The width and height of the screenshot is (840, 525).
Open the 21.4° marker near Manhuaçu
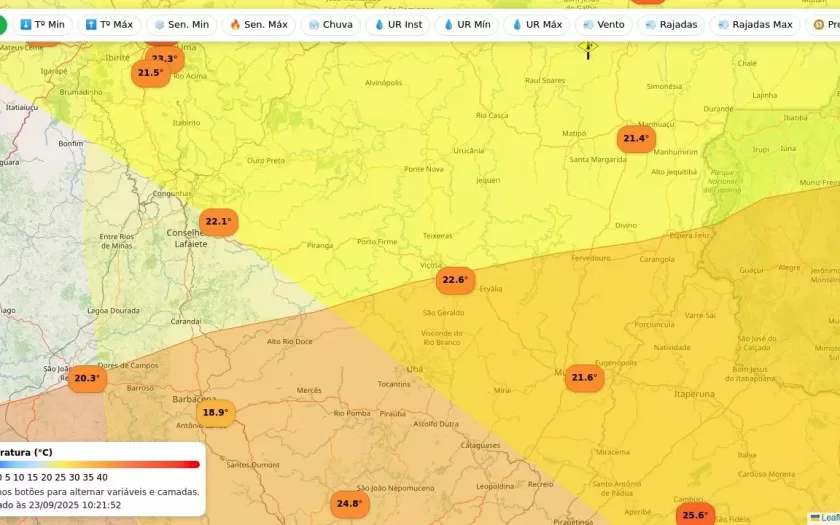635,139
